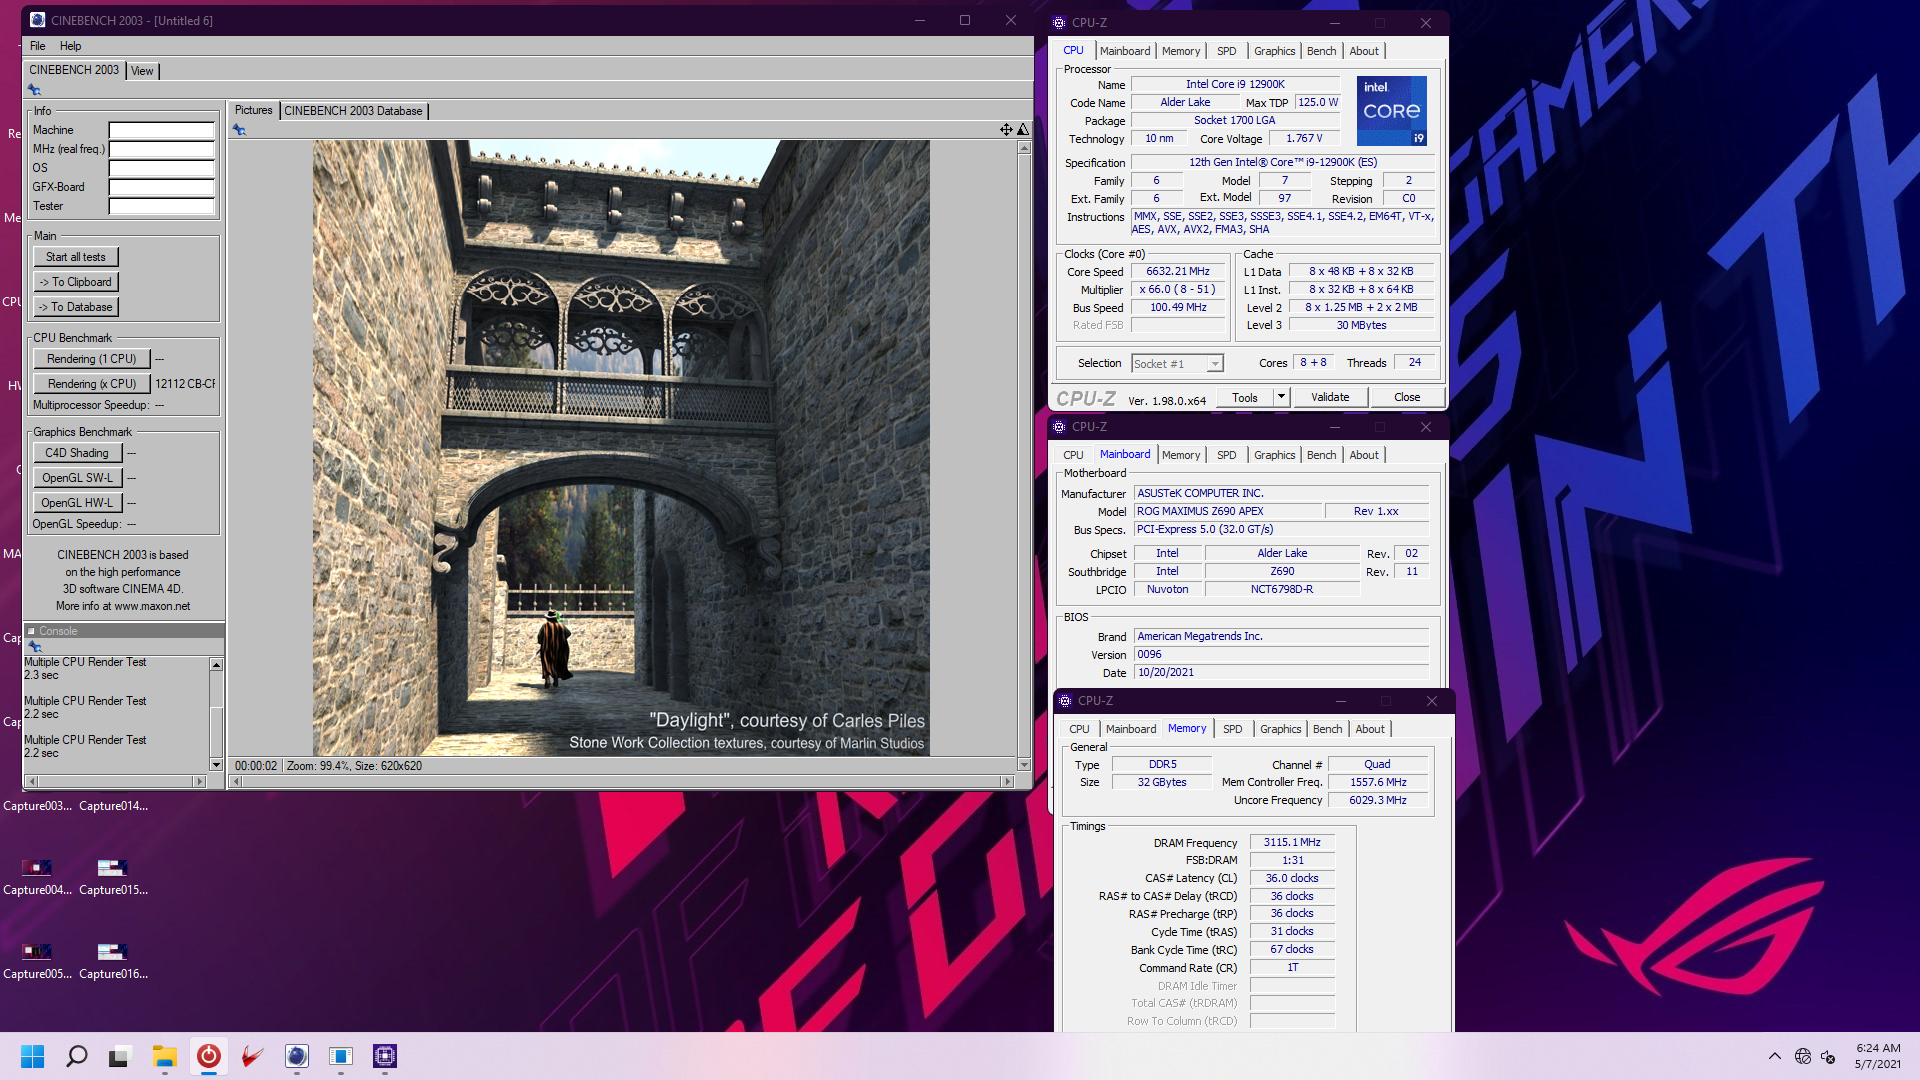This screenshot has height=1080, width=1920.
Task: Switch to the View tab in CINEBENCH
Action: click(142, 71)
